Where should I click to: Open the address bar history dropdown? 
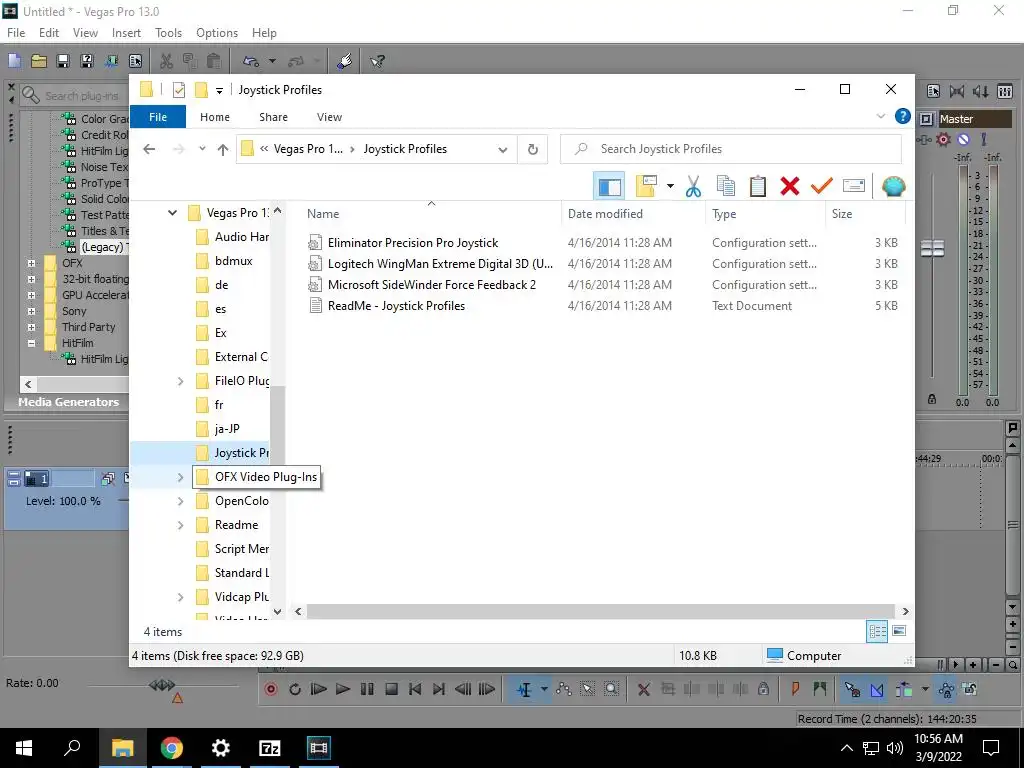(x=503, y=150)
